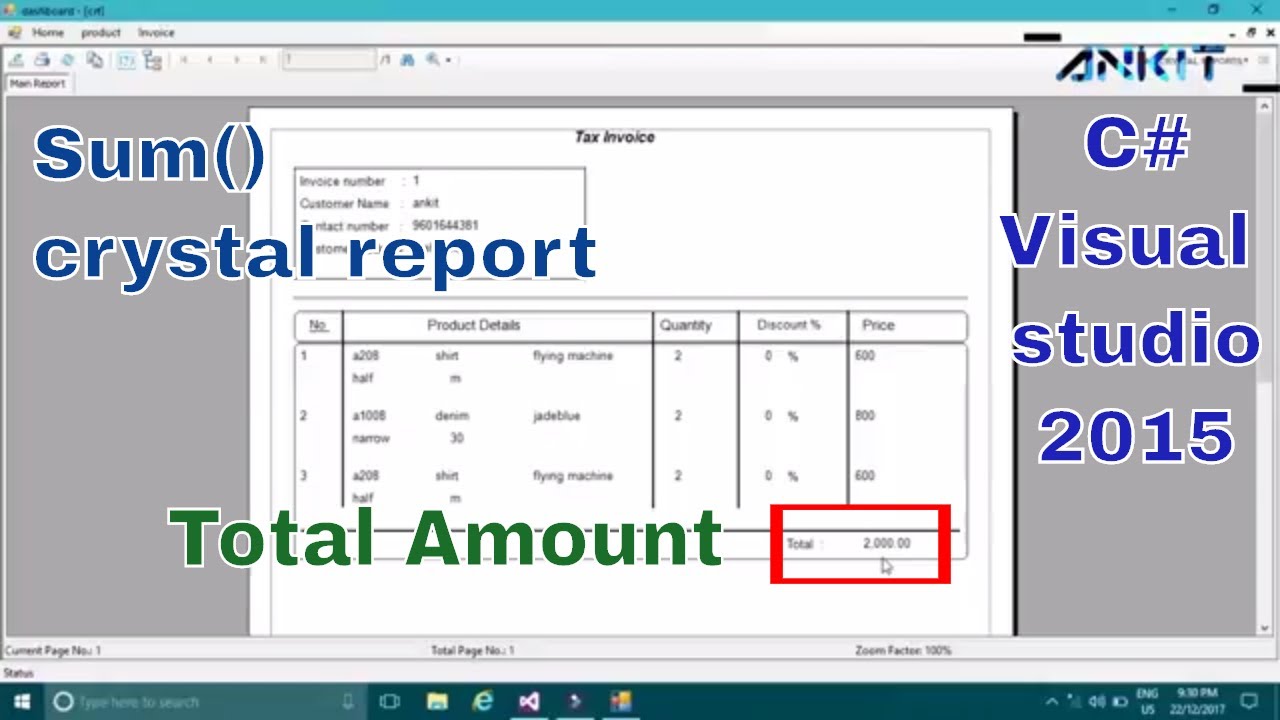Click the Export Report toolbar icon
Screen dimensions: 1280x720
(16, 60)
